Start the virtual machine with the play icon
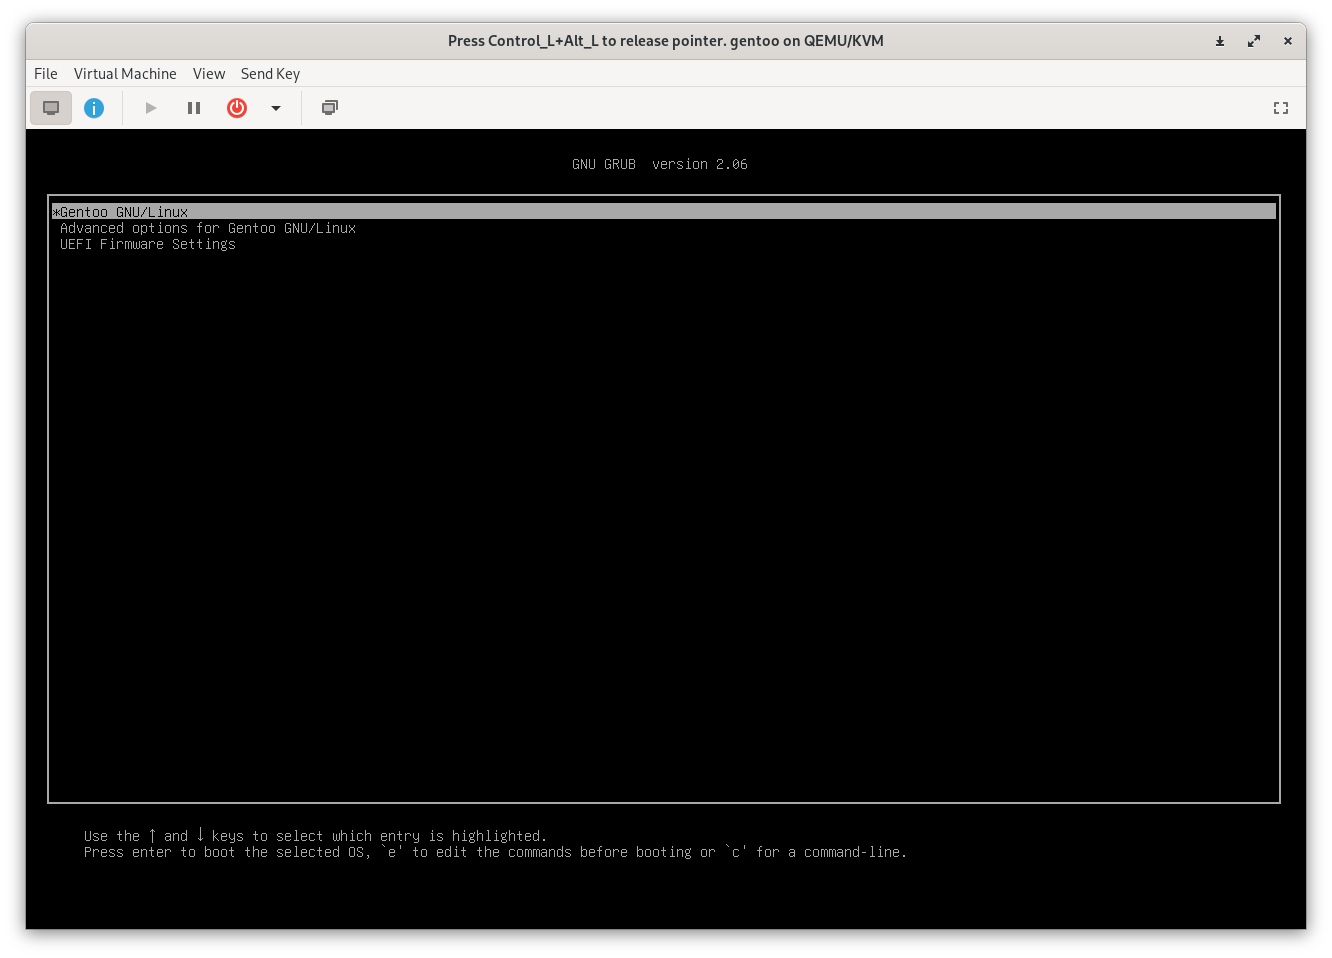1332x958 pixels. tap(150, 107)
